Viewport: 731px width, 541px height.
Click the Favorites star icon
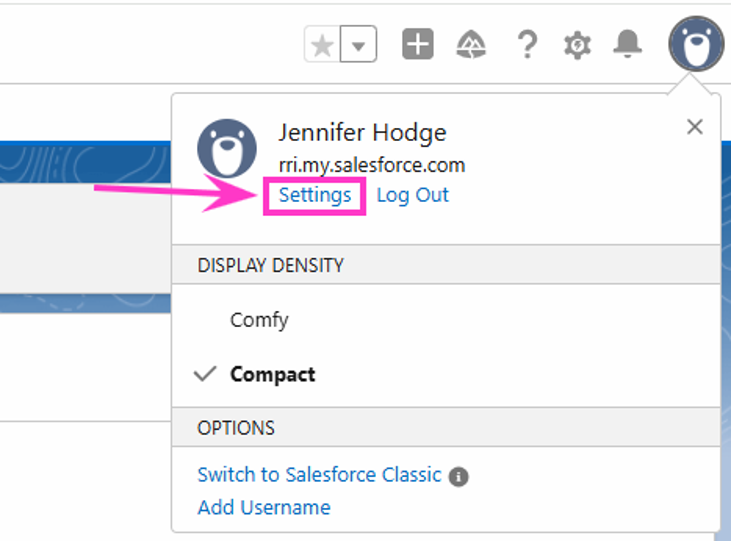[322, 44]
